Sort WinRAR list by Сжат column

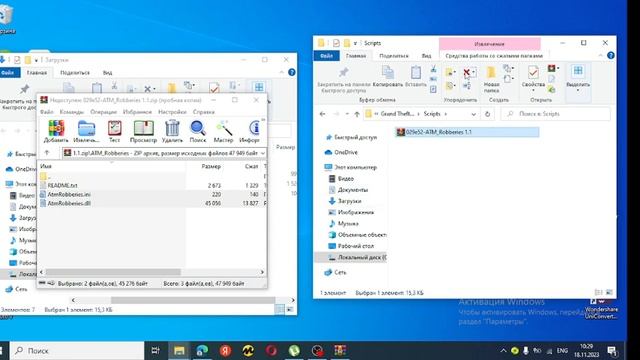coord(251,166)
